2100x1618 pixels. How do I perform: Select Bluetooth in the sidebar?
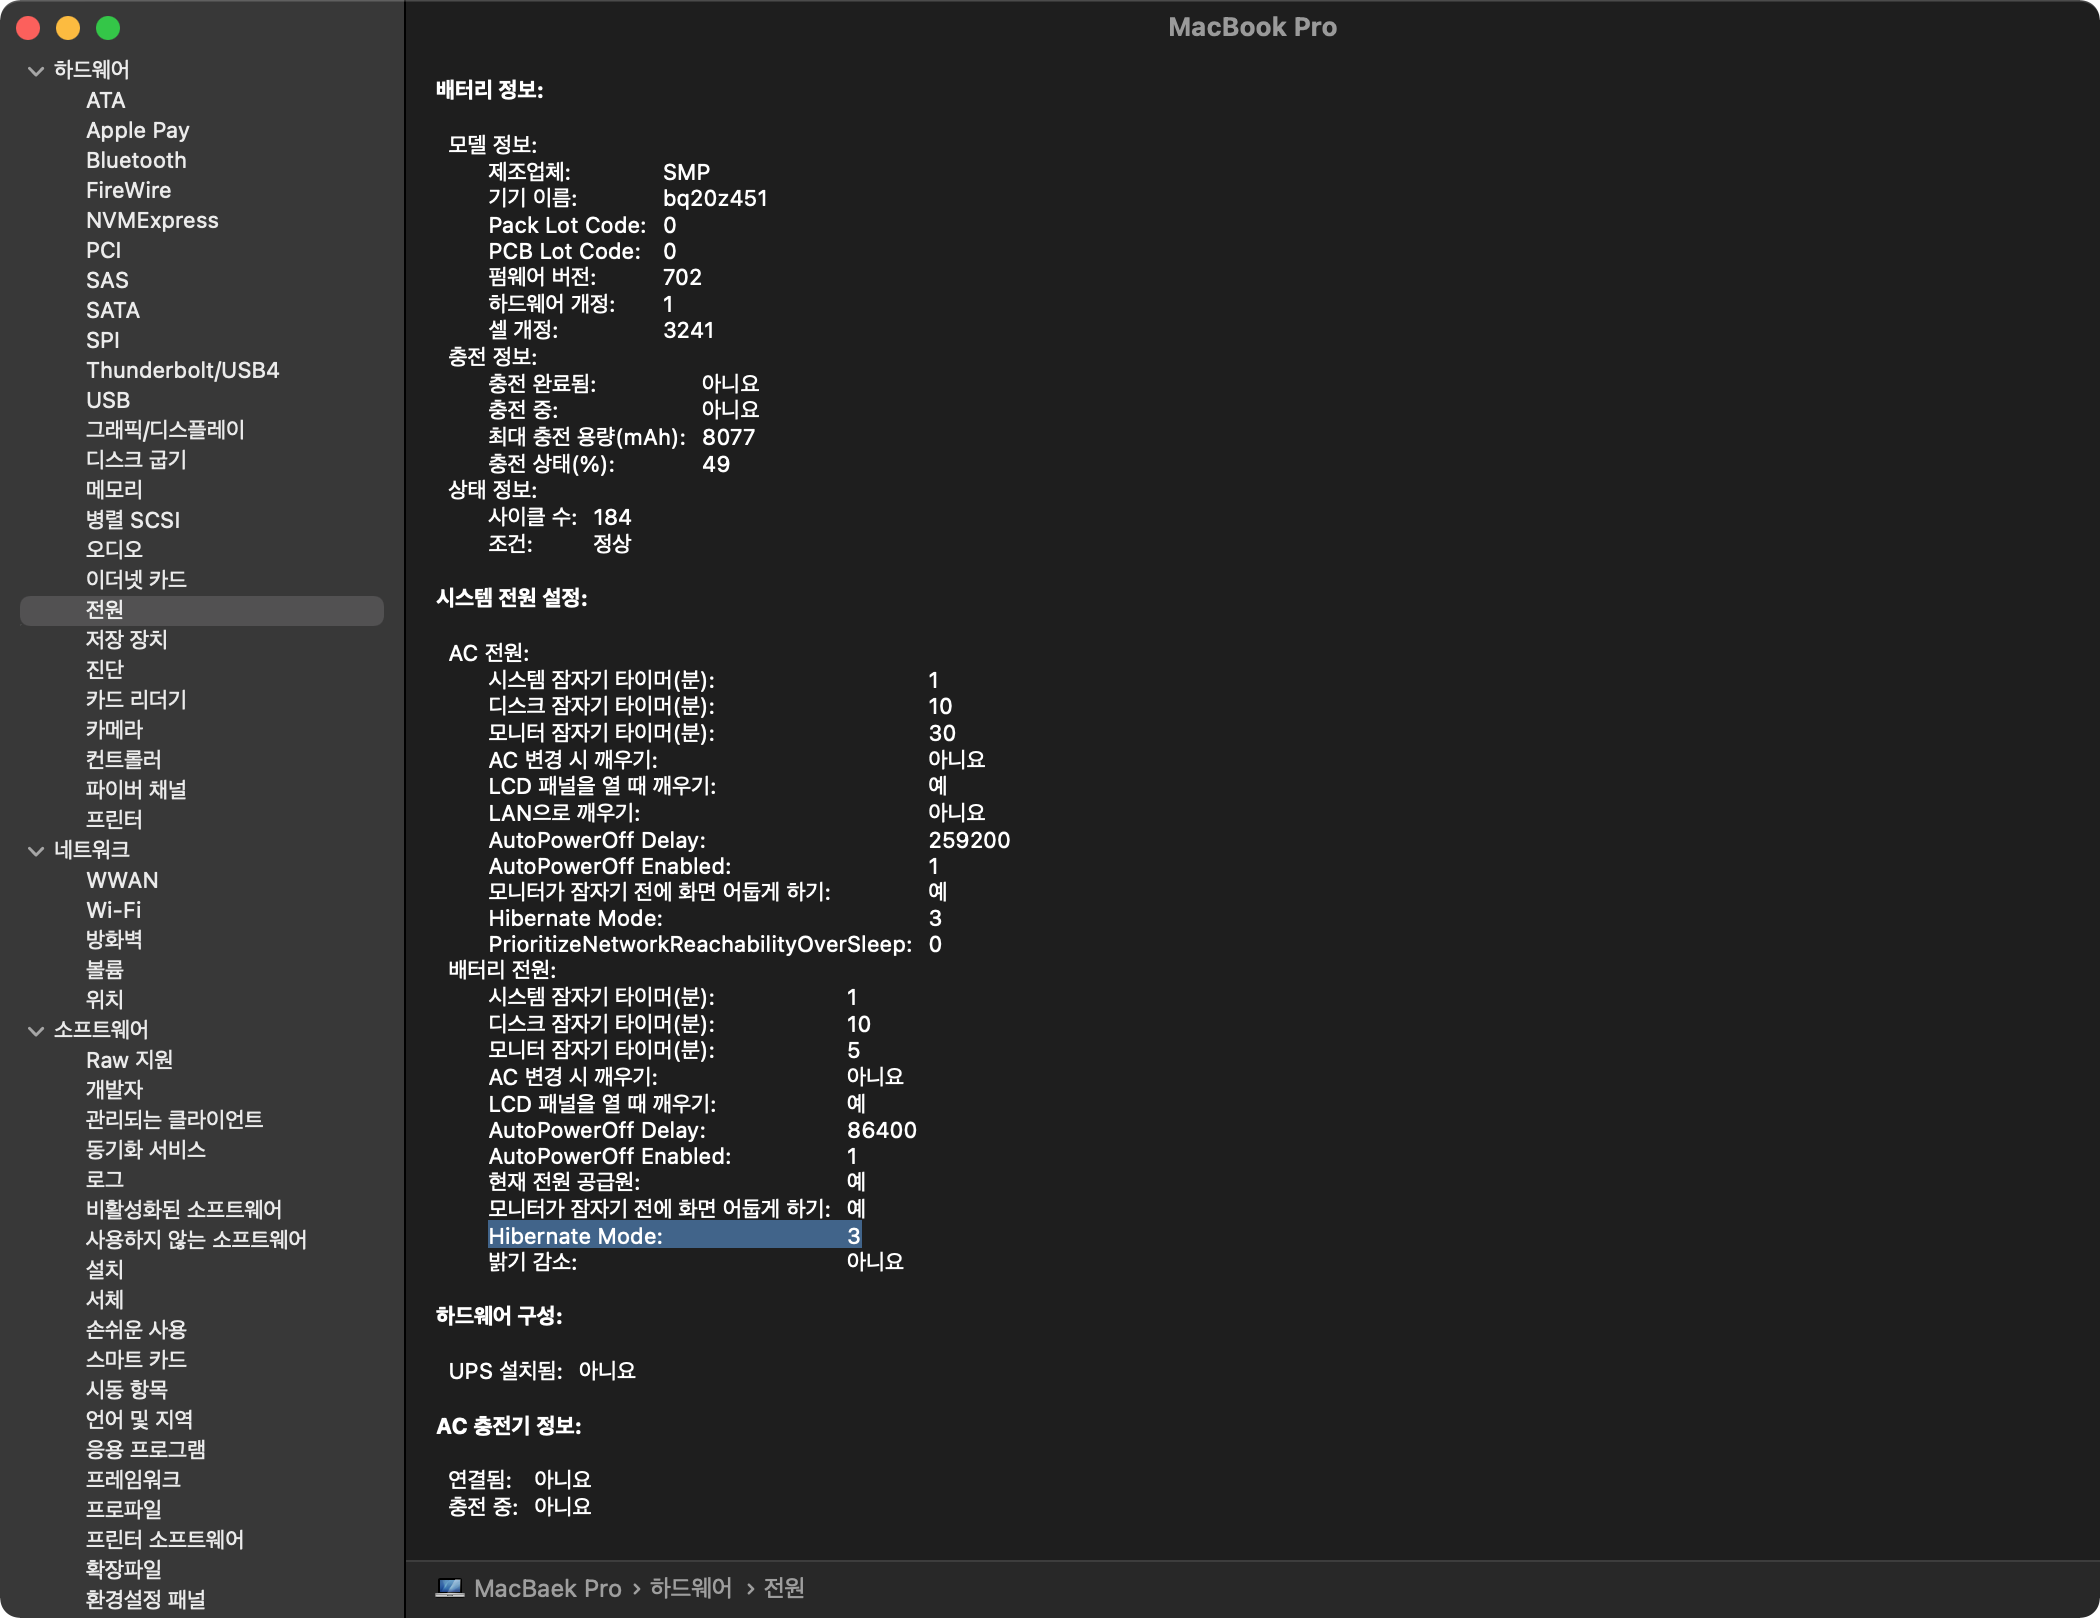coord(136,160)
